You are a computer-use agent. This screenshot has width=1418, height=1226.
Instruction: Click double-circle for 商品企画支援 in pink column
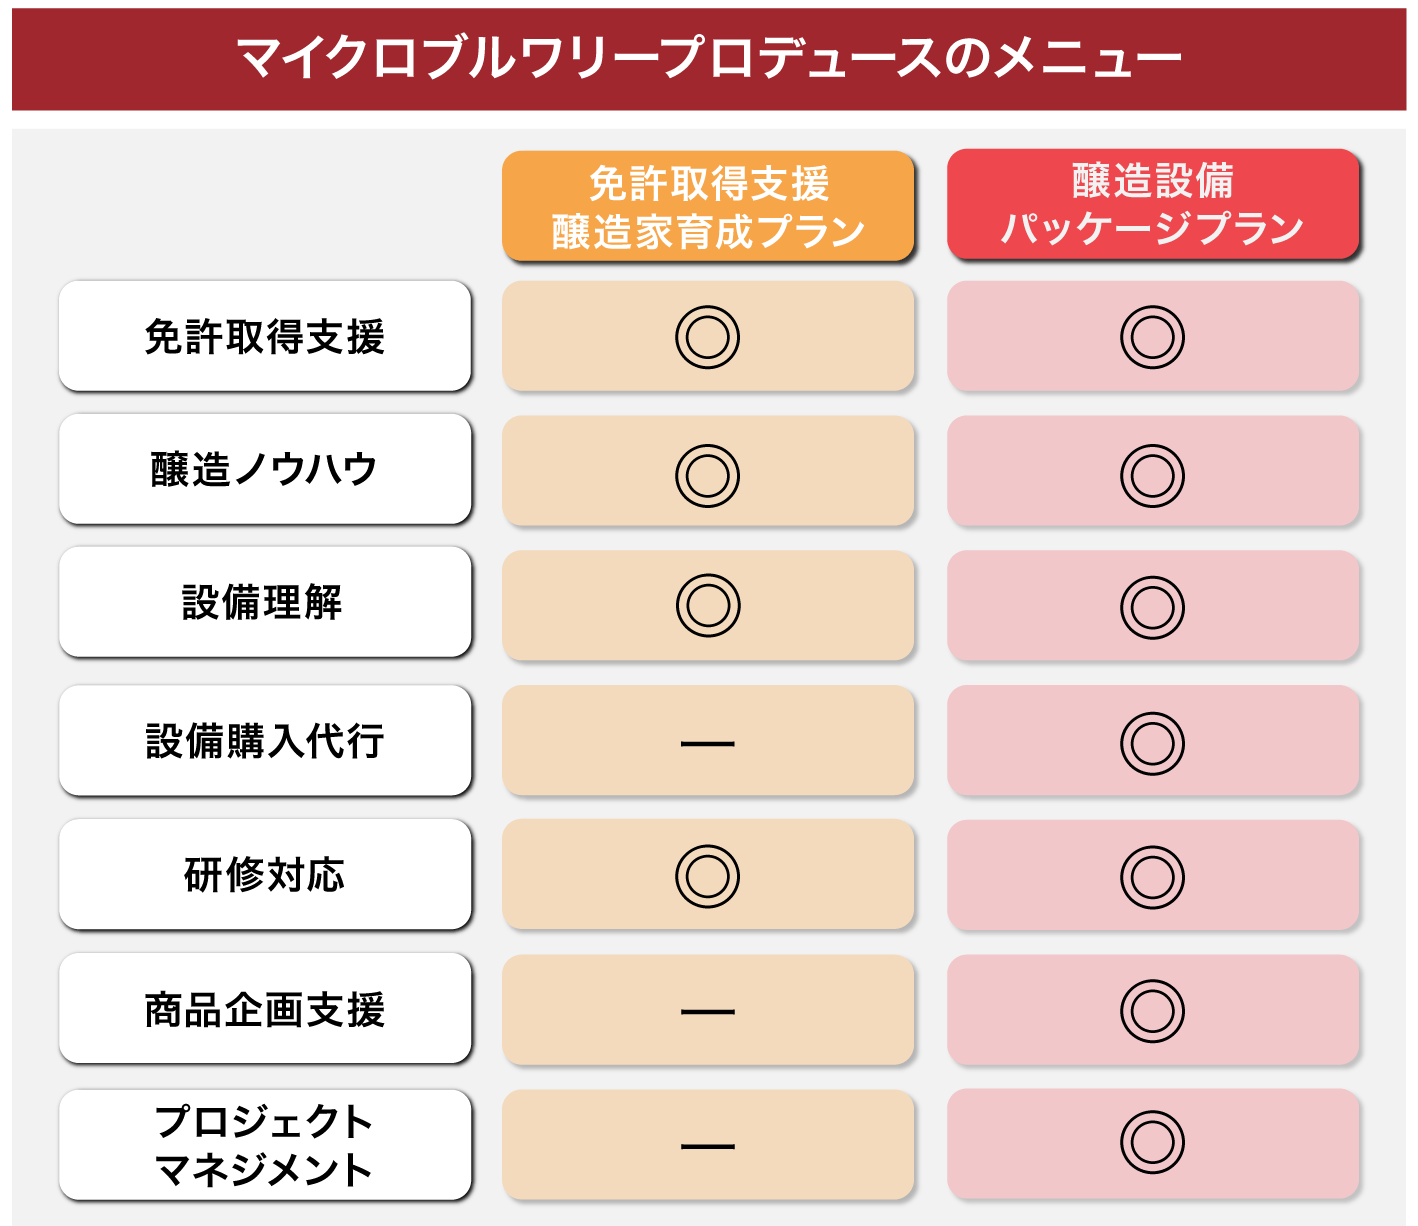coord(1152,1010)
